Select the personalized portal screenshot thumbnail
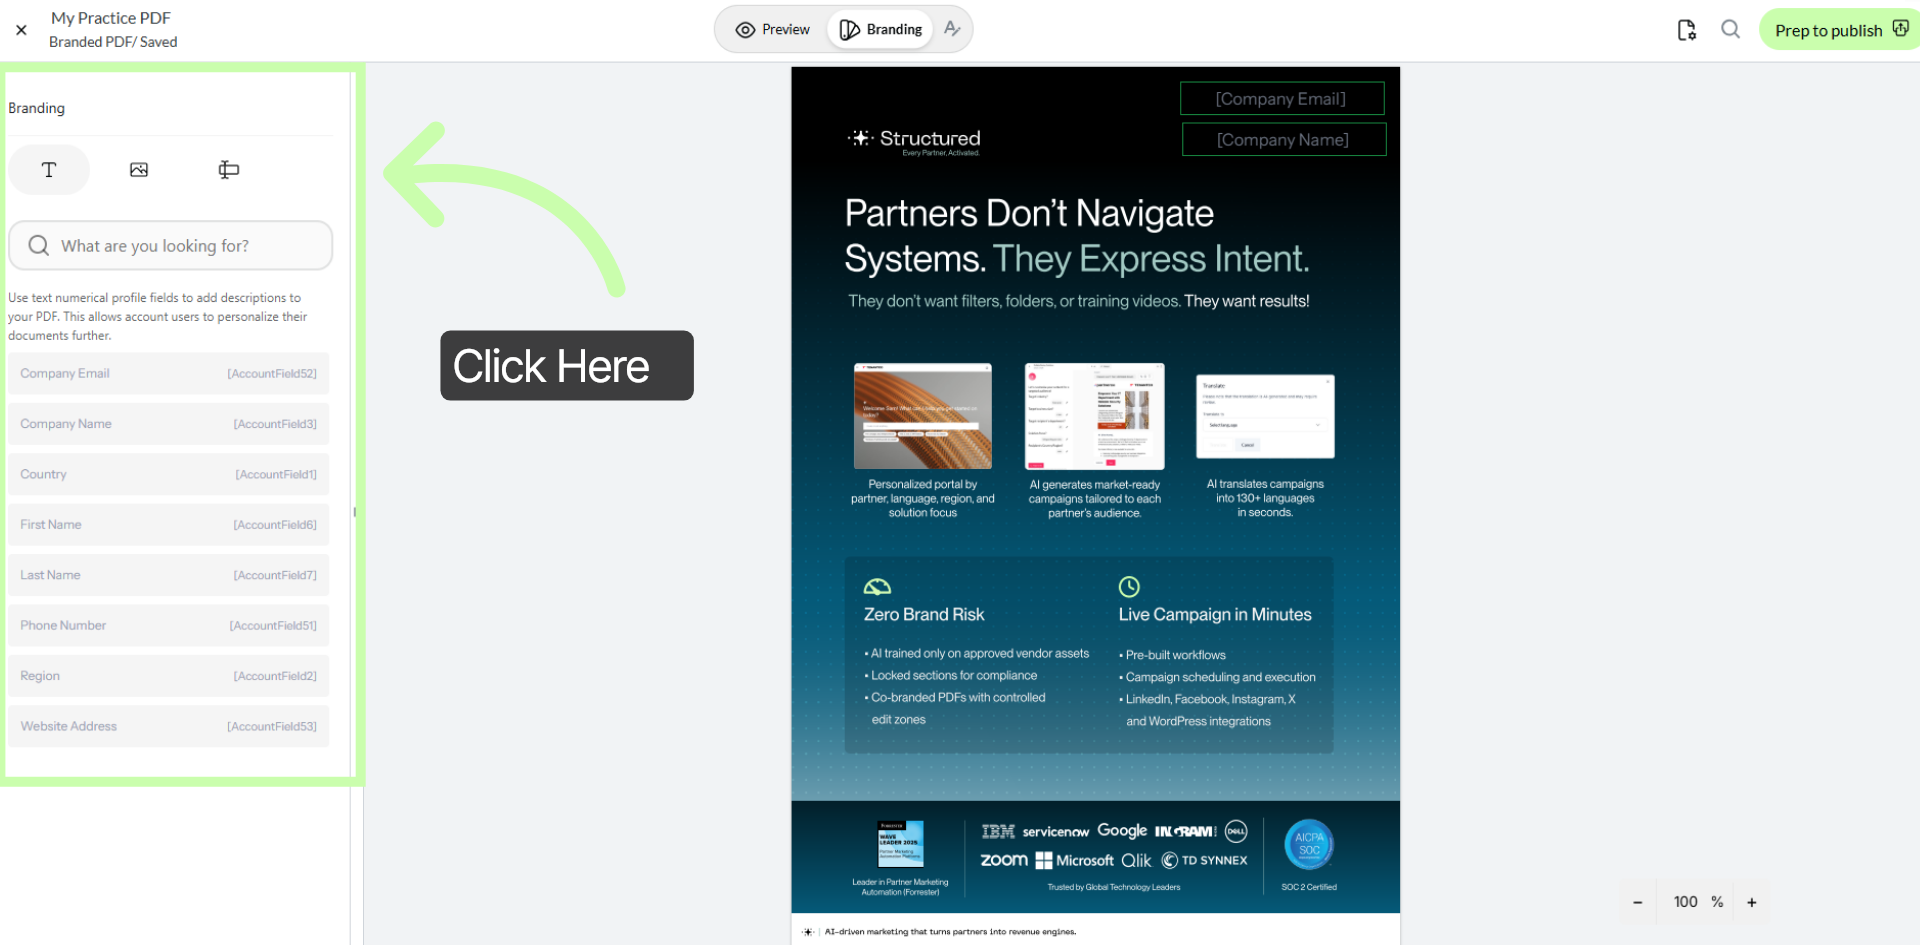1920x945 pixels. point(923,416)
